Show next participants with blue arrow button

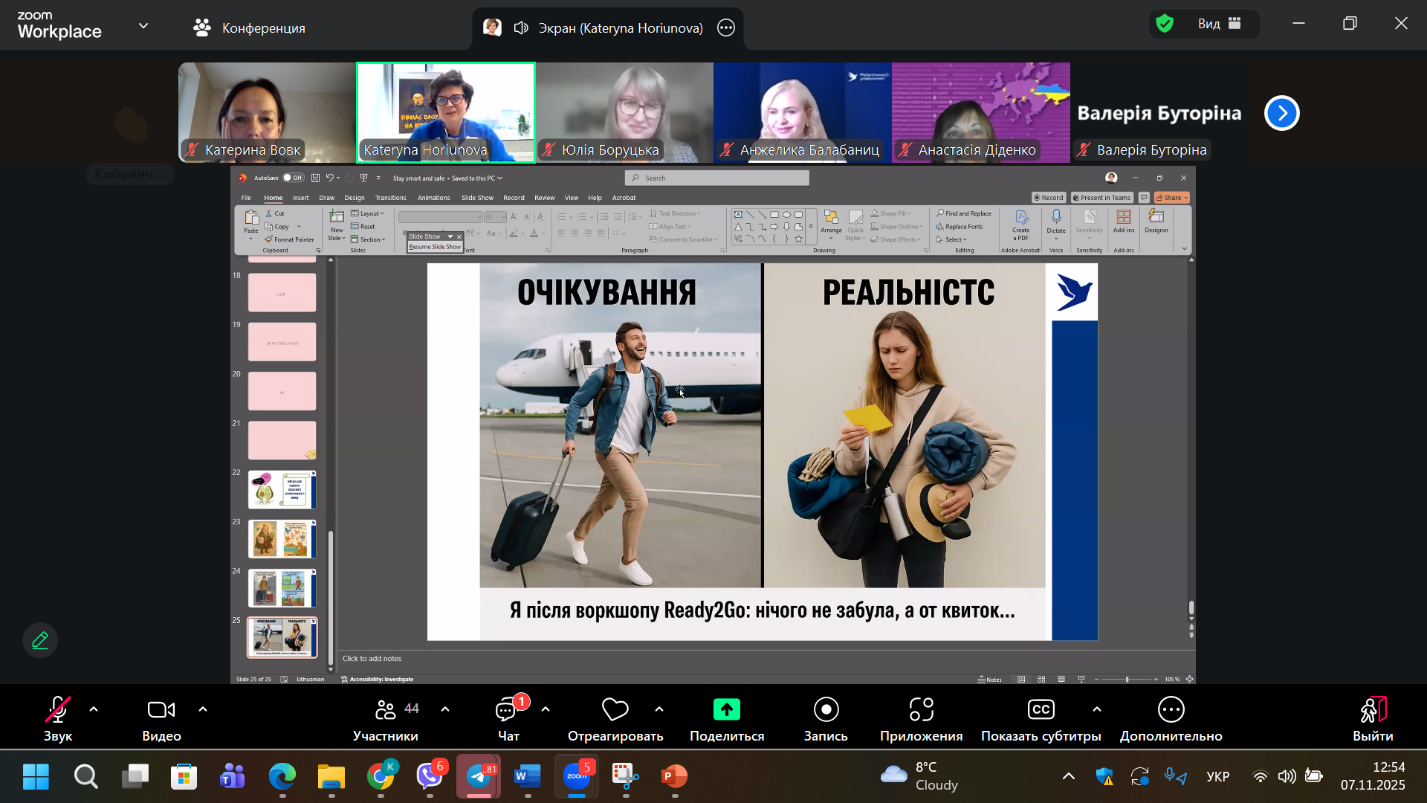tap(1281, 113)
